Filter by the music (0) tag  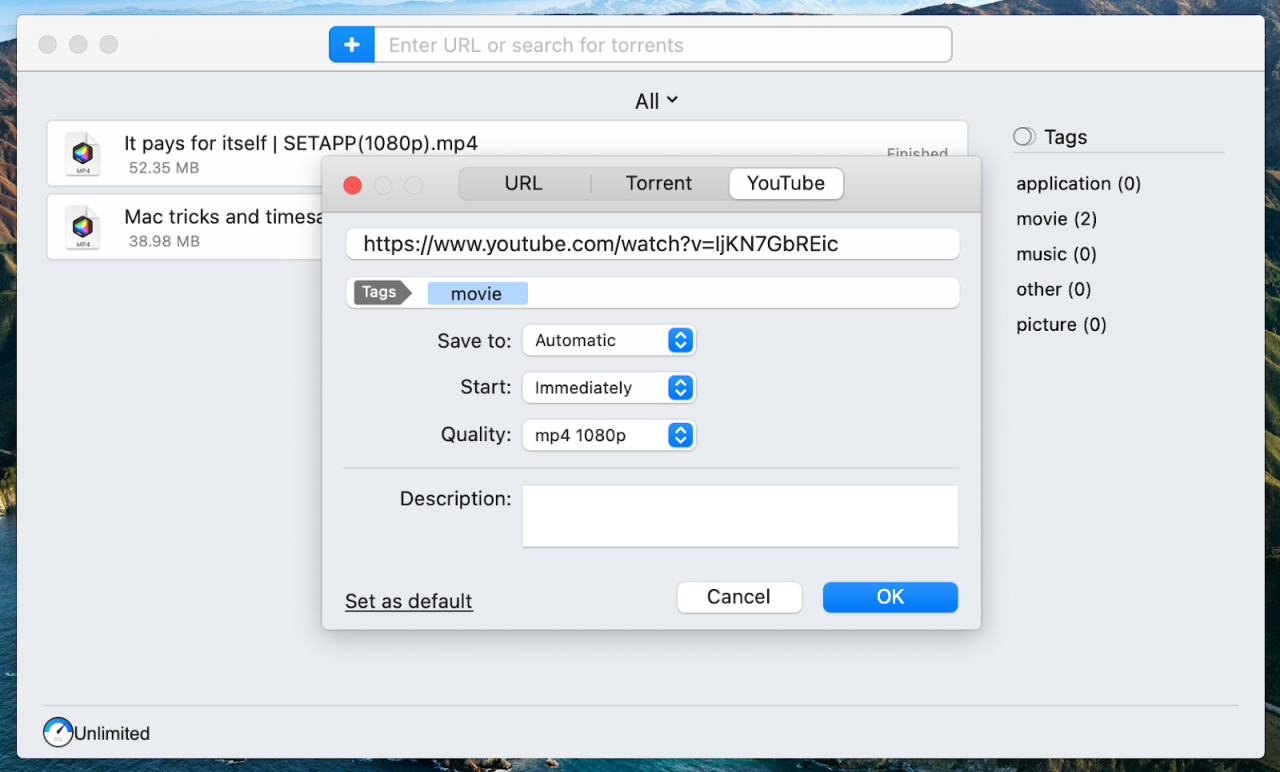pyautogui.click(x=1057, y=254)
